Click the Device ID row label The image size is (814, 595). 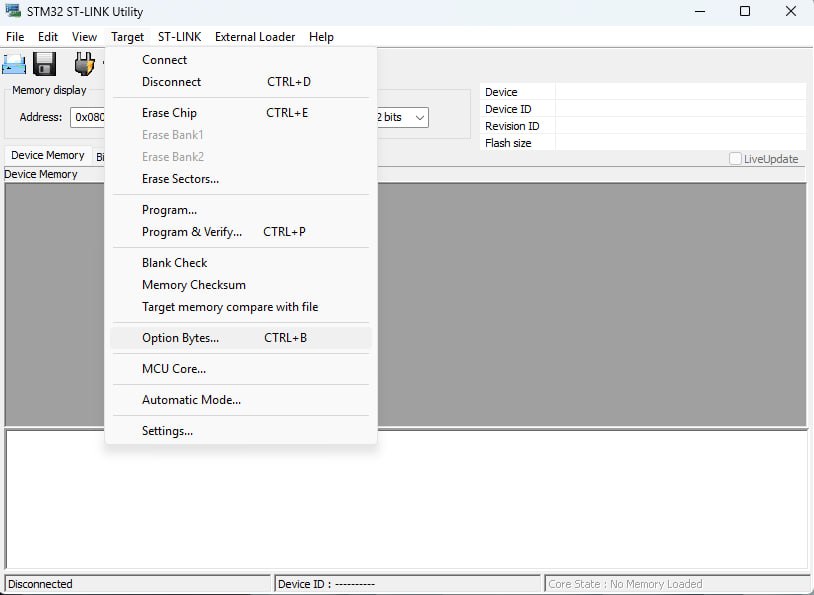pyautogui.click(x=508, y=109)
